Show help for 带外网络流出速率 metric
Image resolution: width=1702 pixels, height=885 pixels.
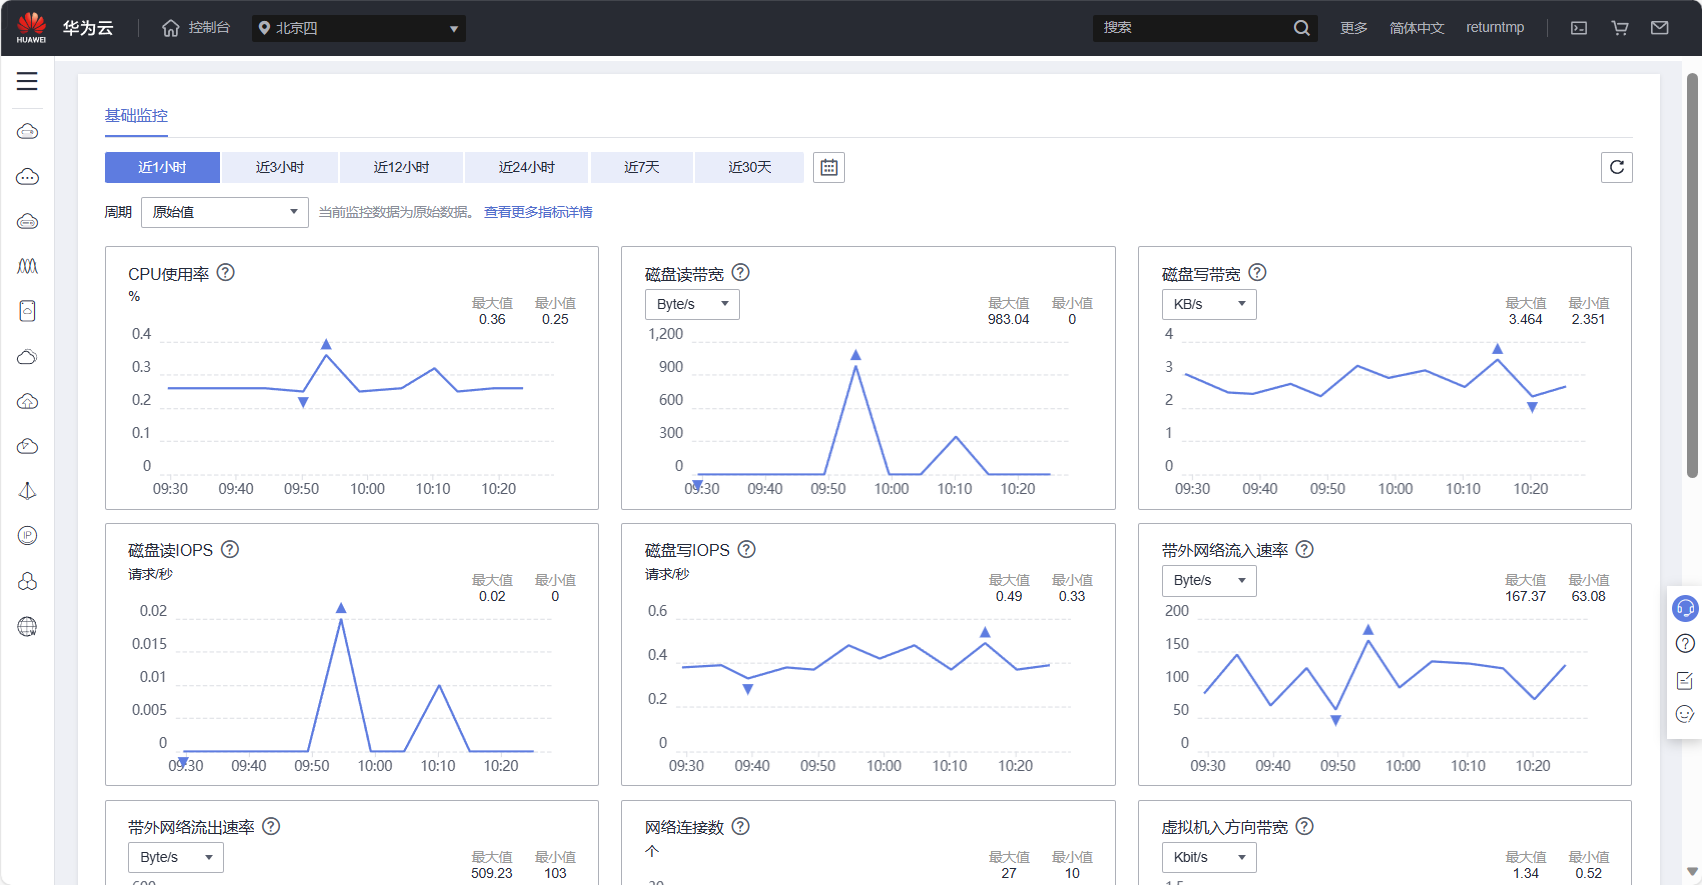click(271, 826)
